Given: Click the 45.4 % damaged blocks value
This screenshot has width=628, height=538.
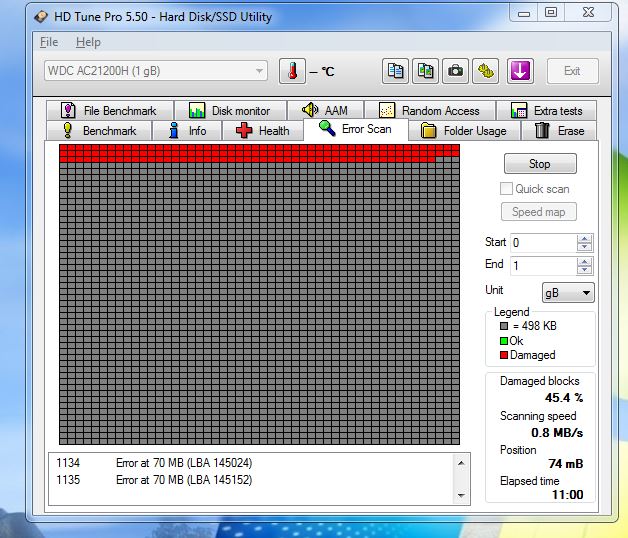Looking at the screenshot, I should pyautogui.click(x=564, y=398).
